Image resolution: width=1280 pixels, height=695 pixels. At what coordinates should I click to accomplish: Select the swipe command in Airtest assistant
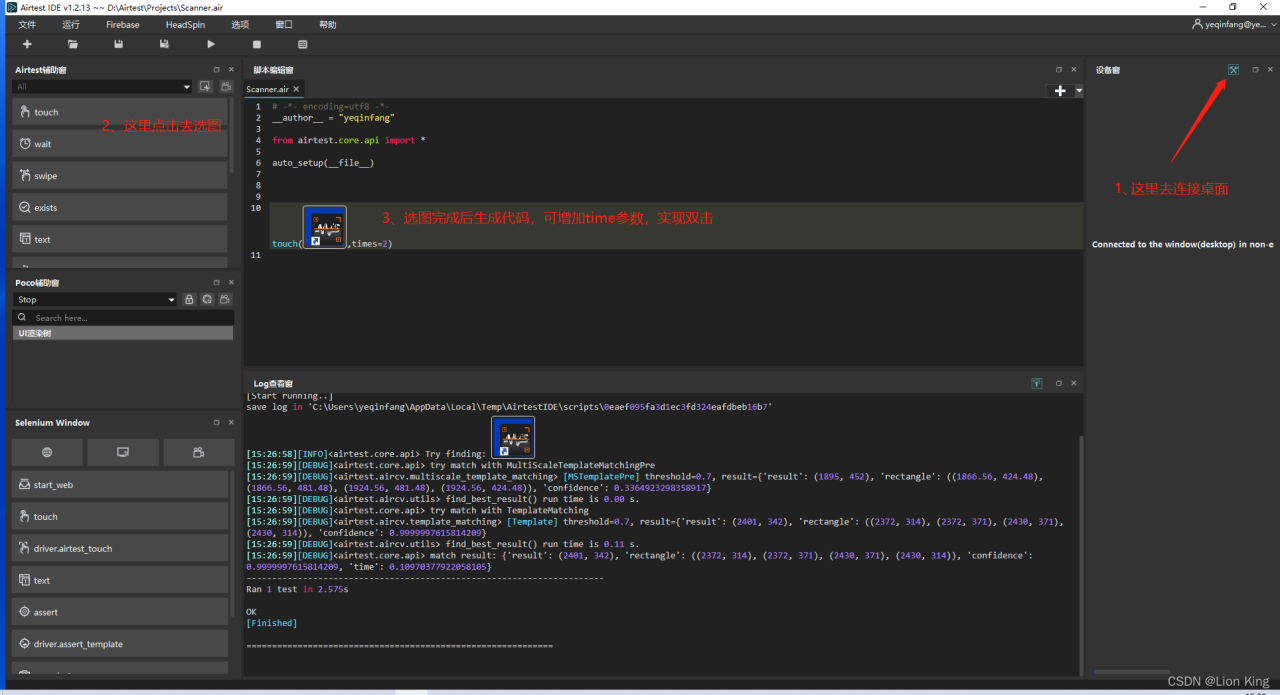point(120,176)
